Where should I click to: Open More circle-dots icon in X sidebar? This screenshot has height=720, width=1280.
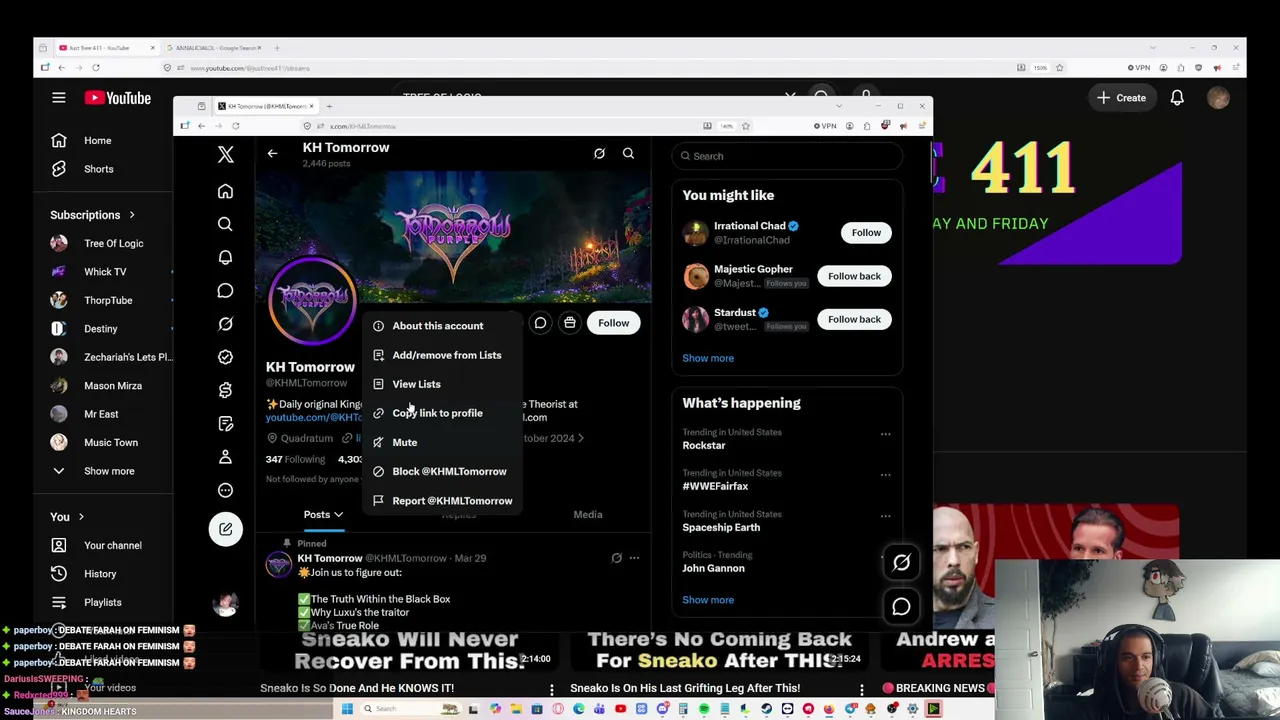225,490
